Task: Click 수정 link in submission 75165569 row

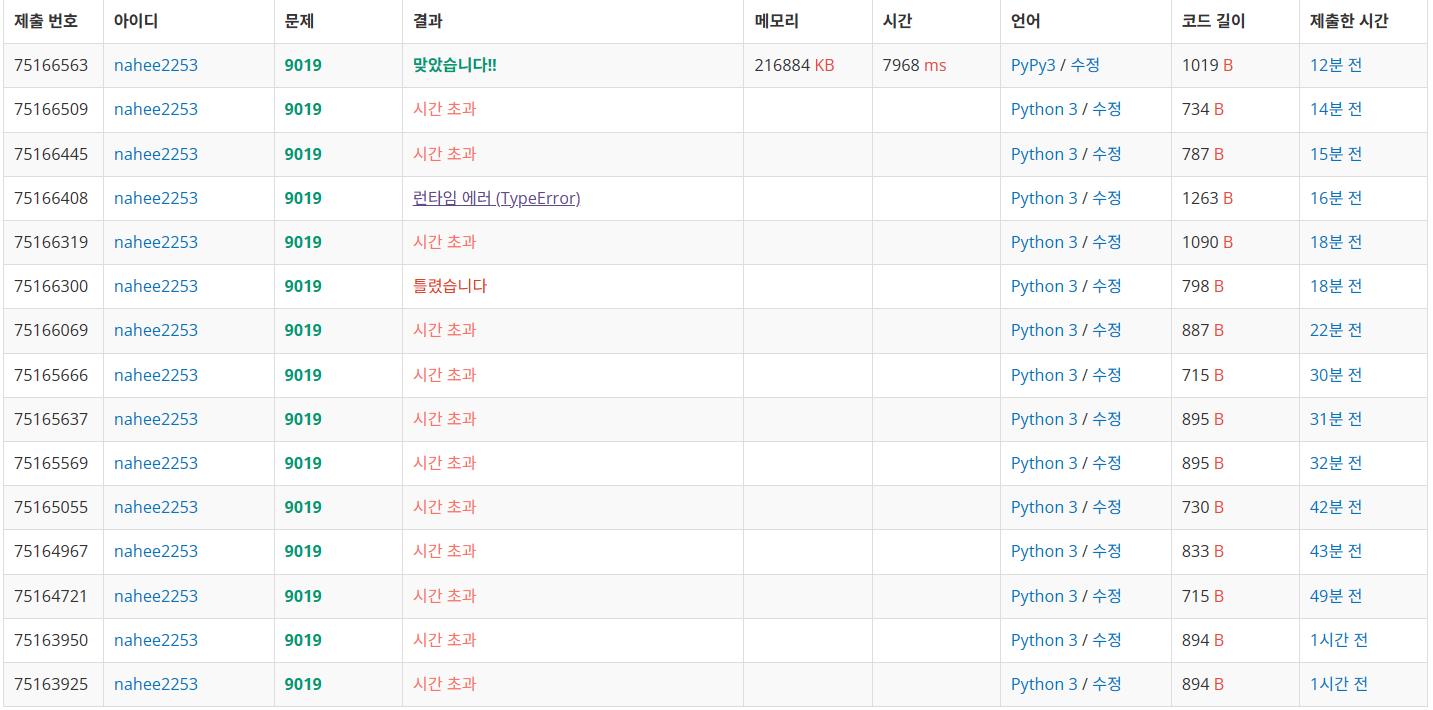Action: 1107,463
